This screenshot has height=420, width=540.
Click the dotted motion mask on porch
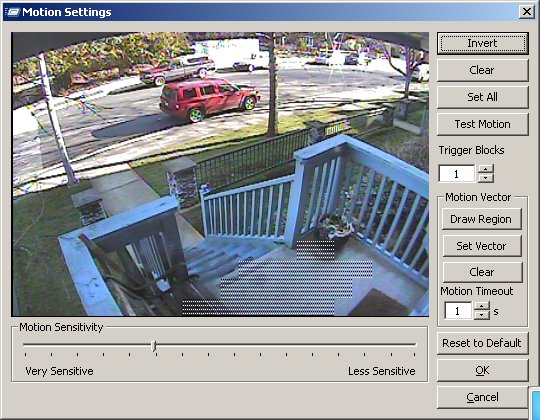click(278, 278)
